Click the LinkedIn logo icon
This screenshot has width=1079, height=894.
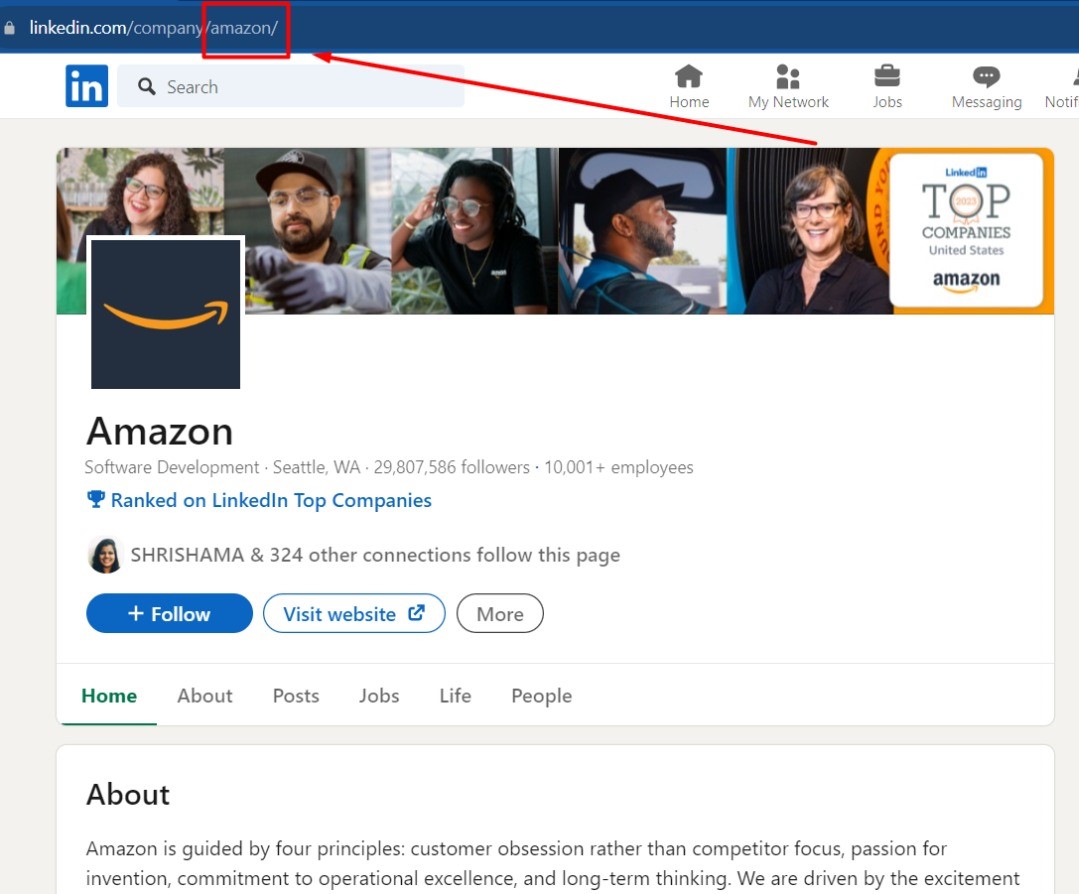click(x=86, y=87)
